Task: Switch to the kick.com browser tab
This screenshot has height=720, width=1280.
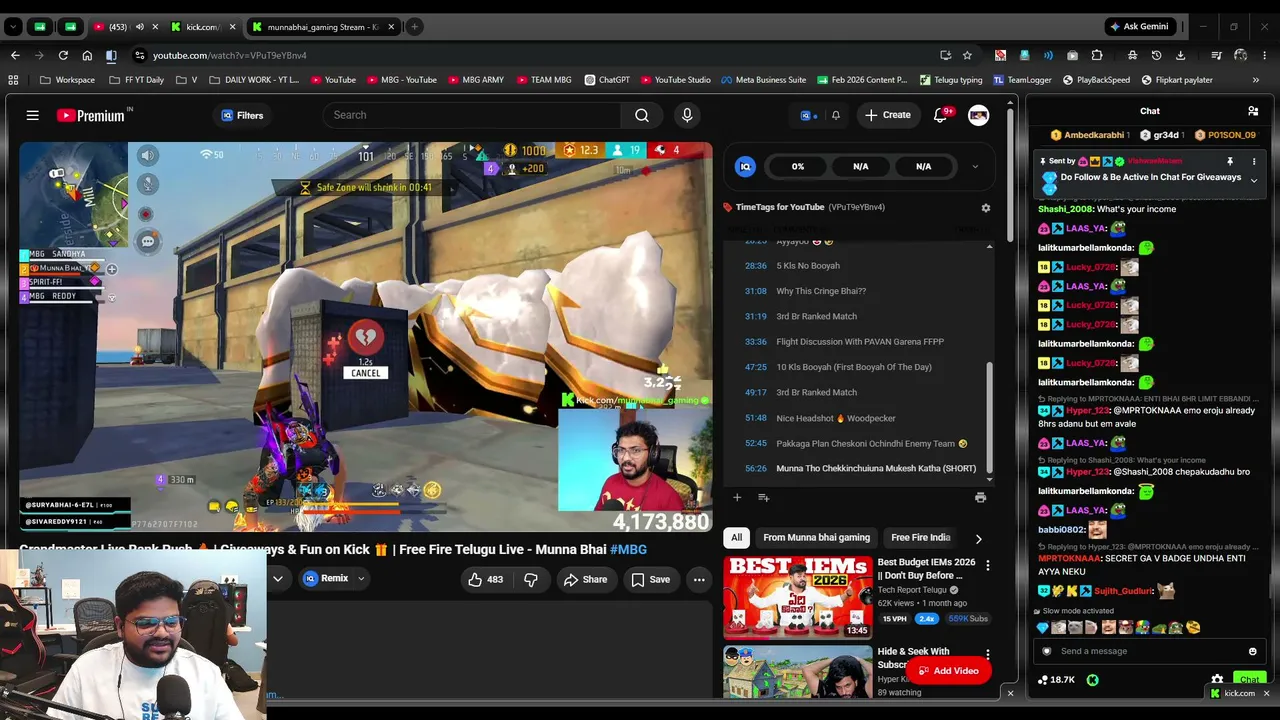Action: click(201, 27)
